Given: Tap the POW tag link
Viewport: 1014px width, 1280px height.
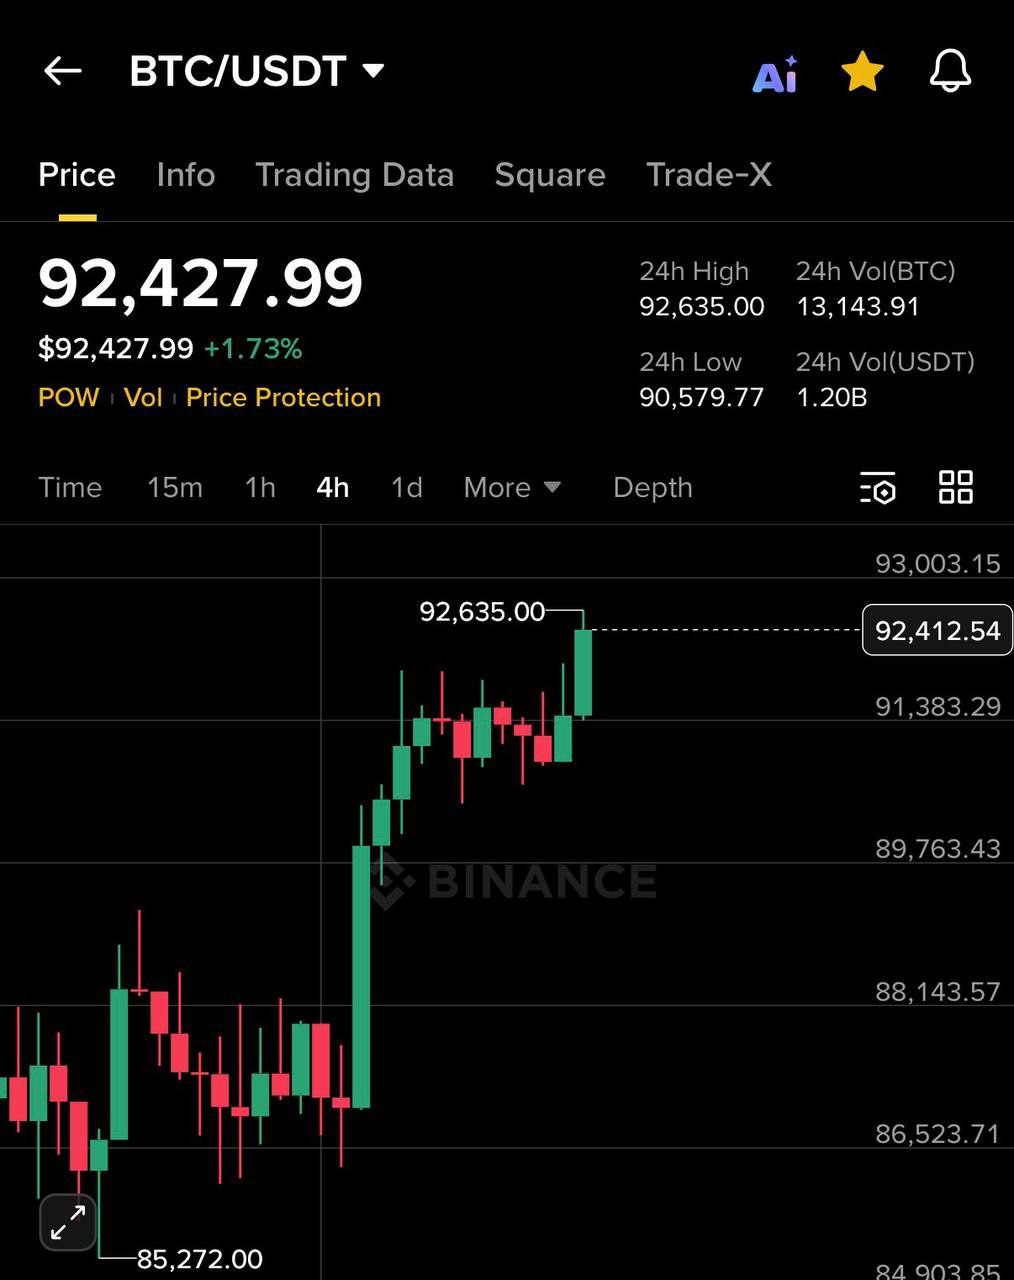Looking at the screenshot, I should tap(68, 398).
